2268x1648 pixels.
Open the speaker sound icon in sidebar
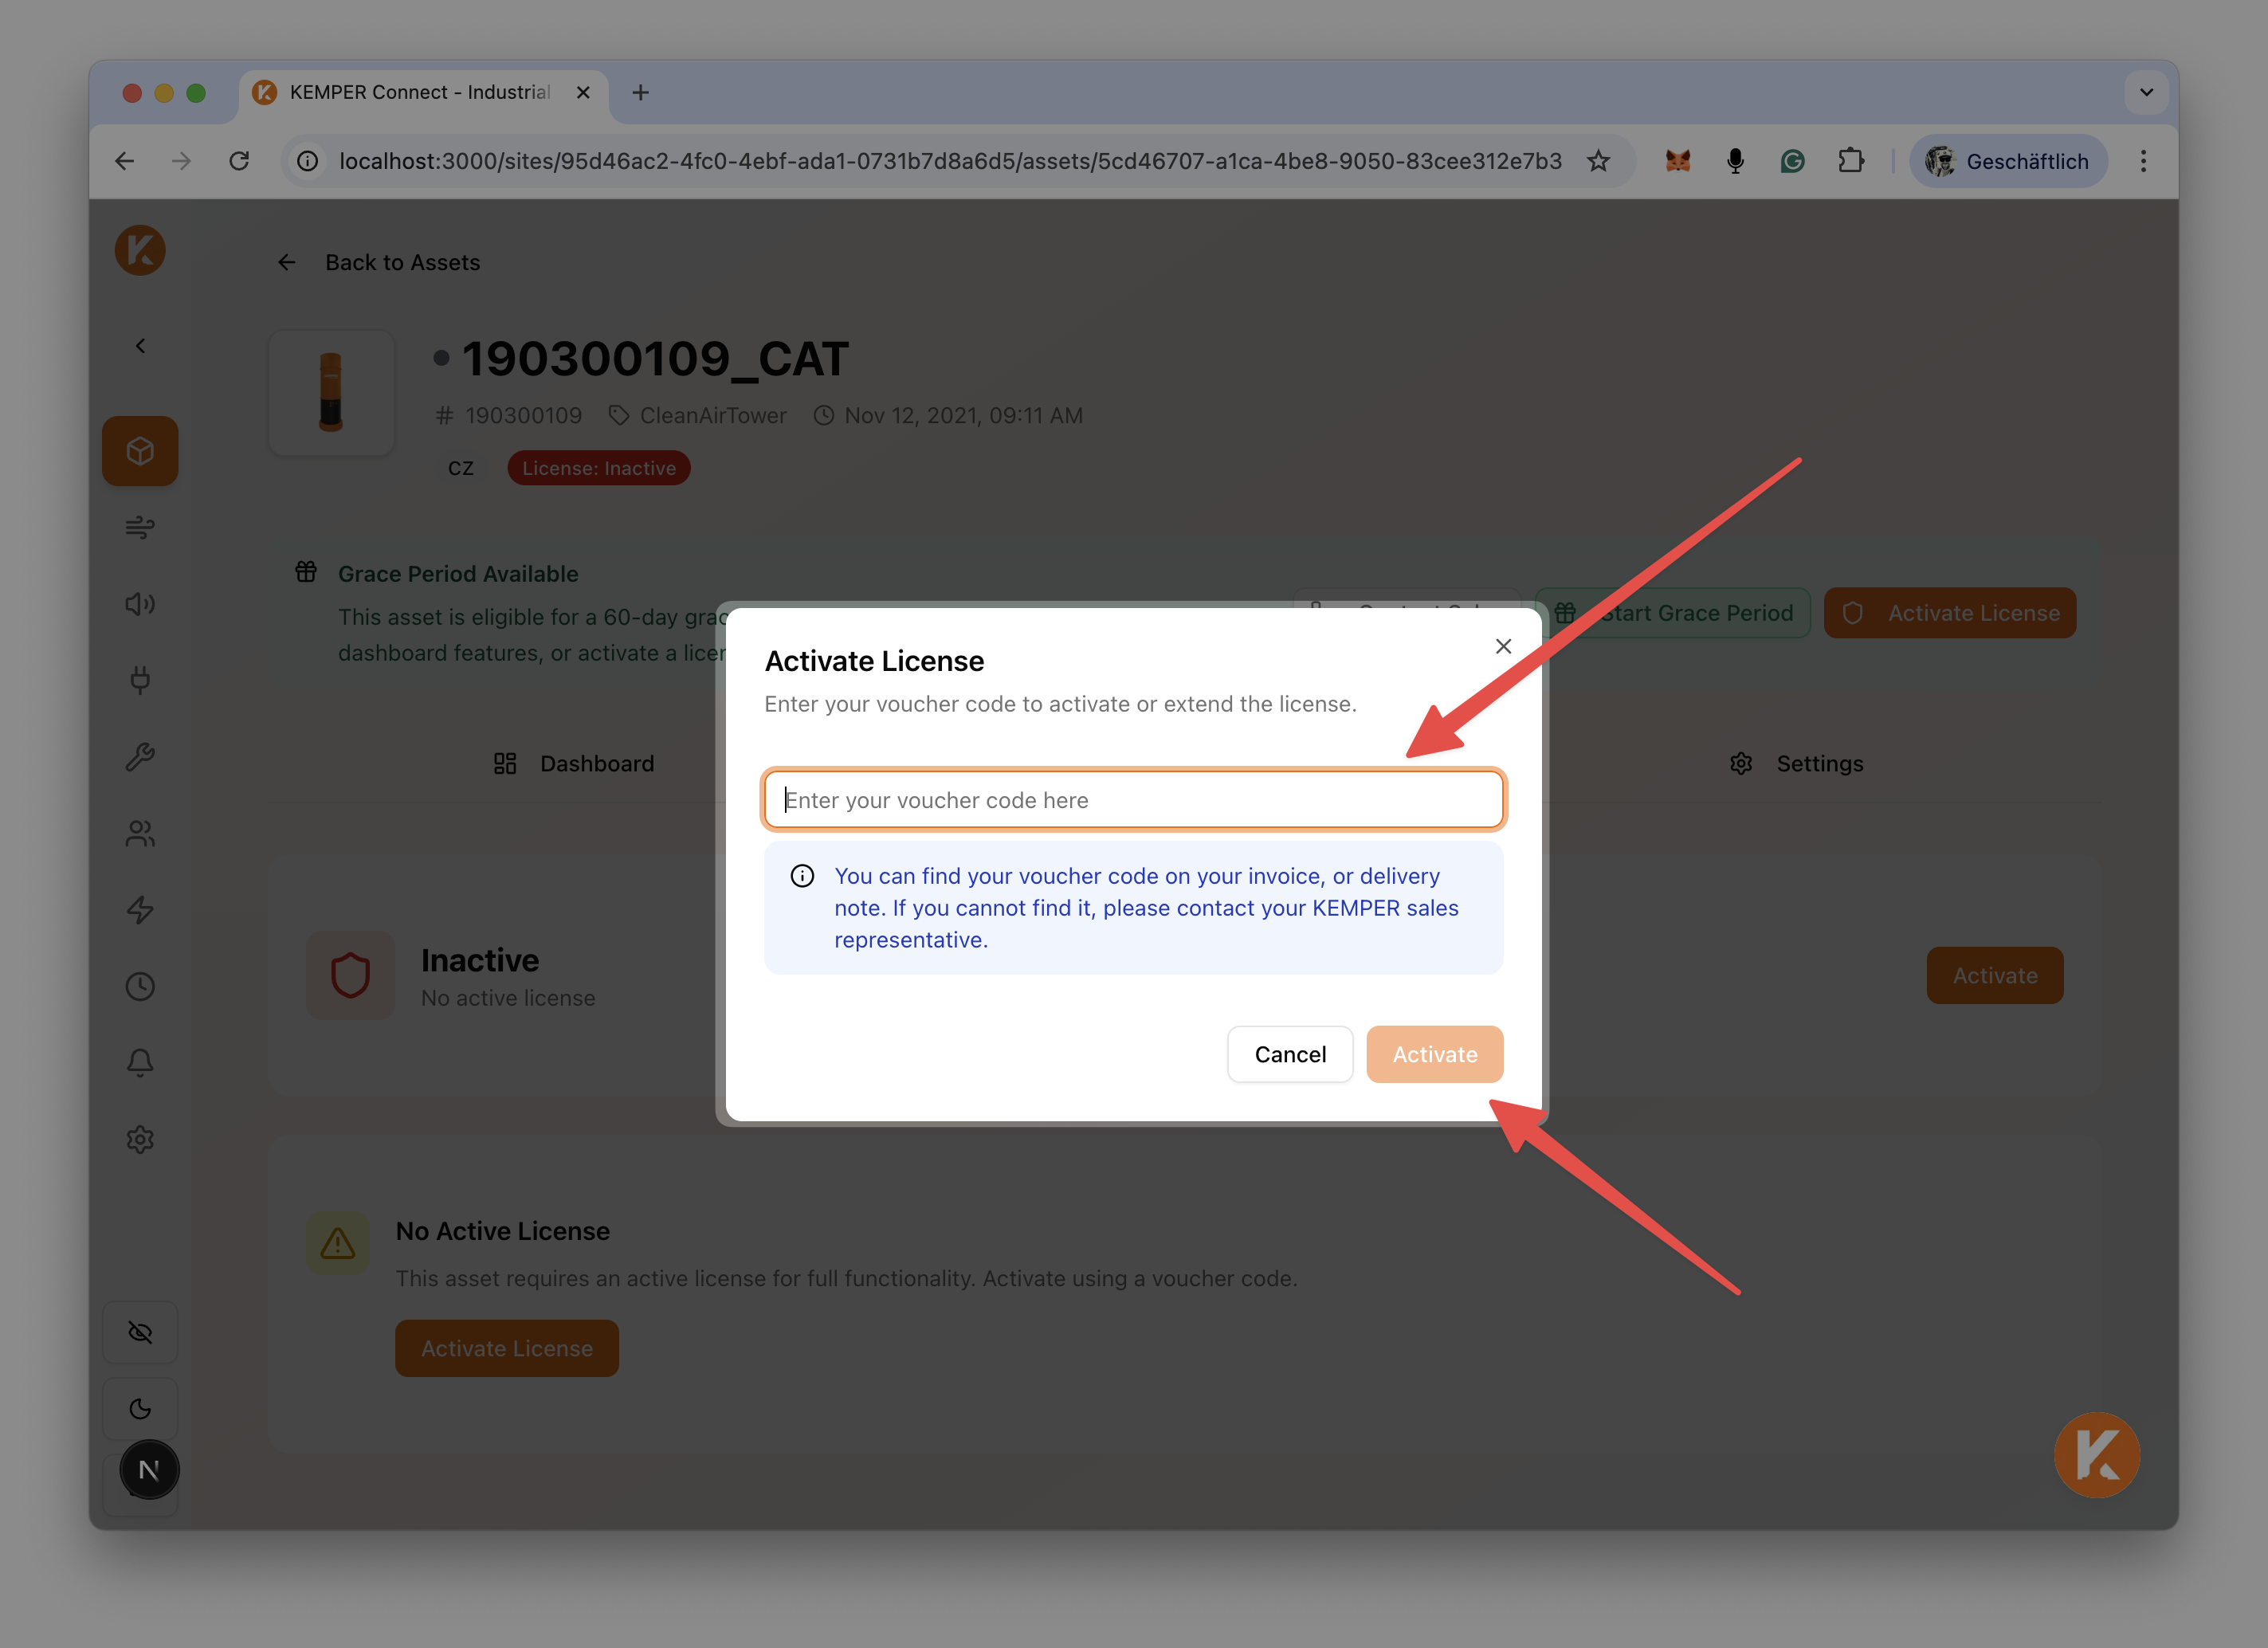coord(140,604)
